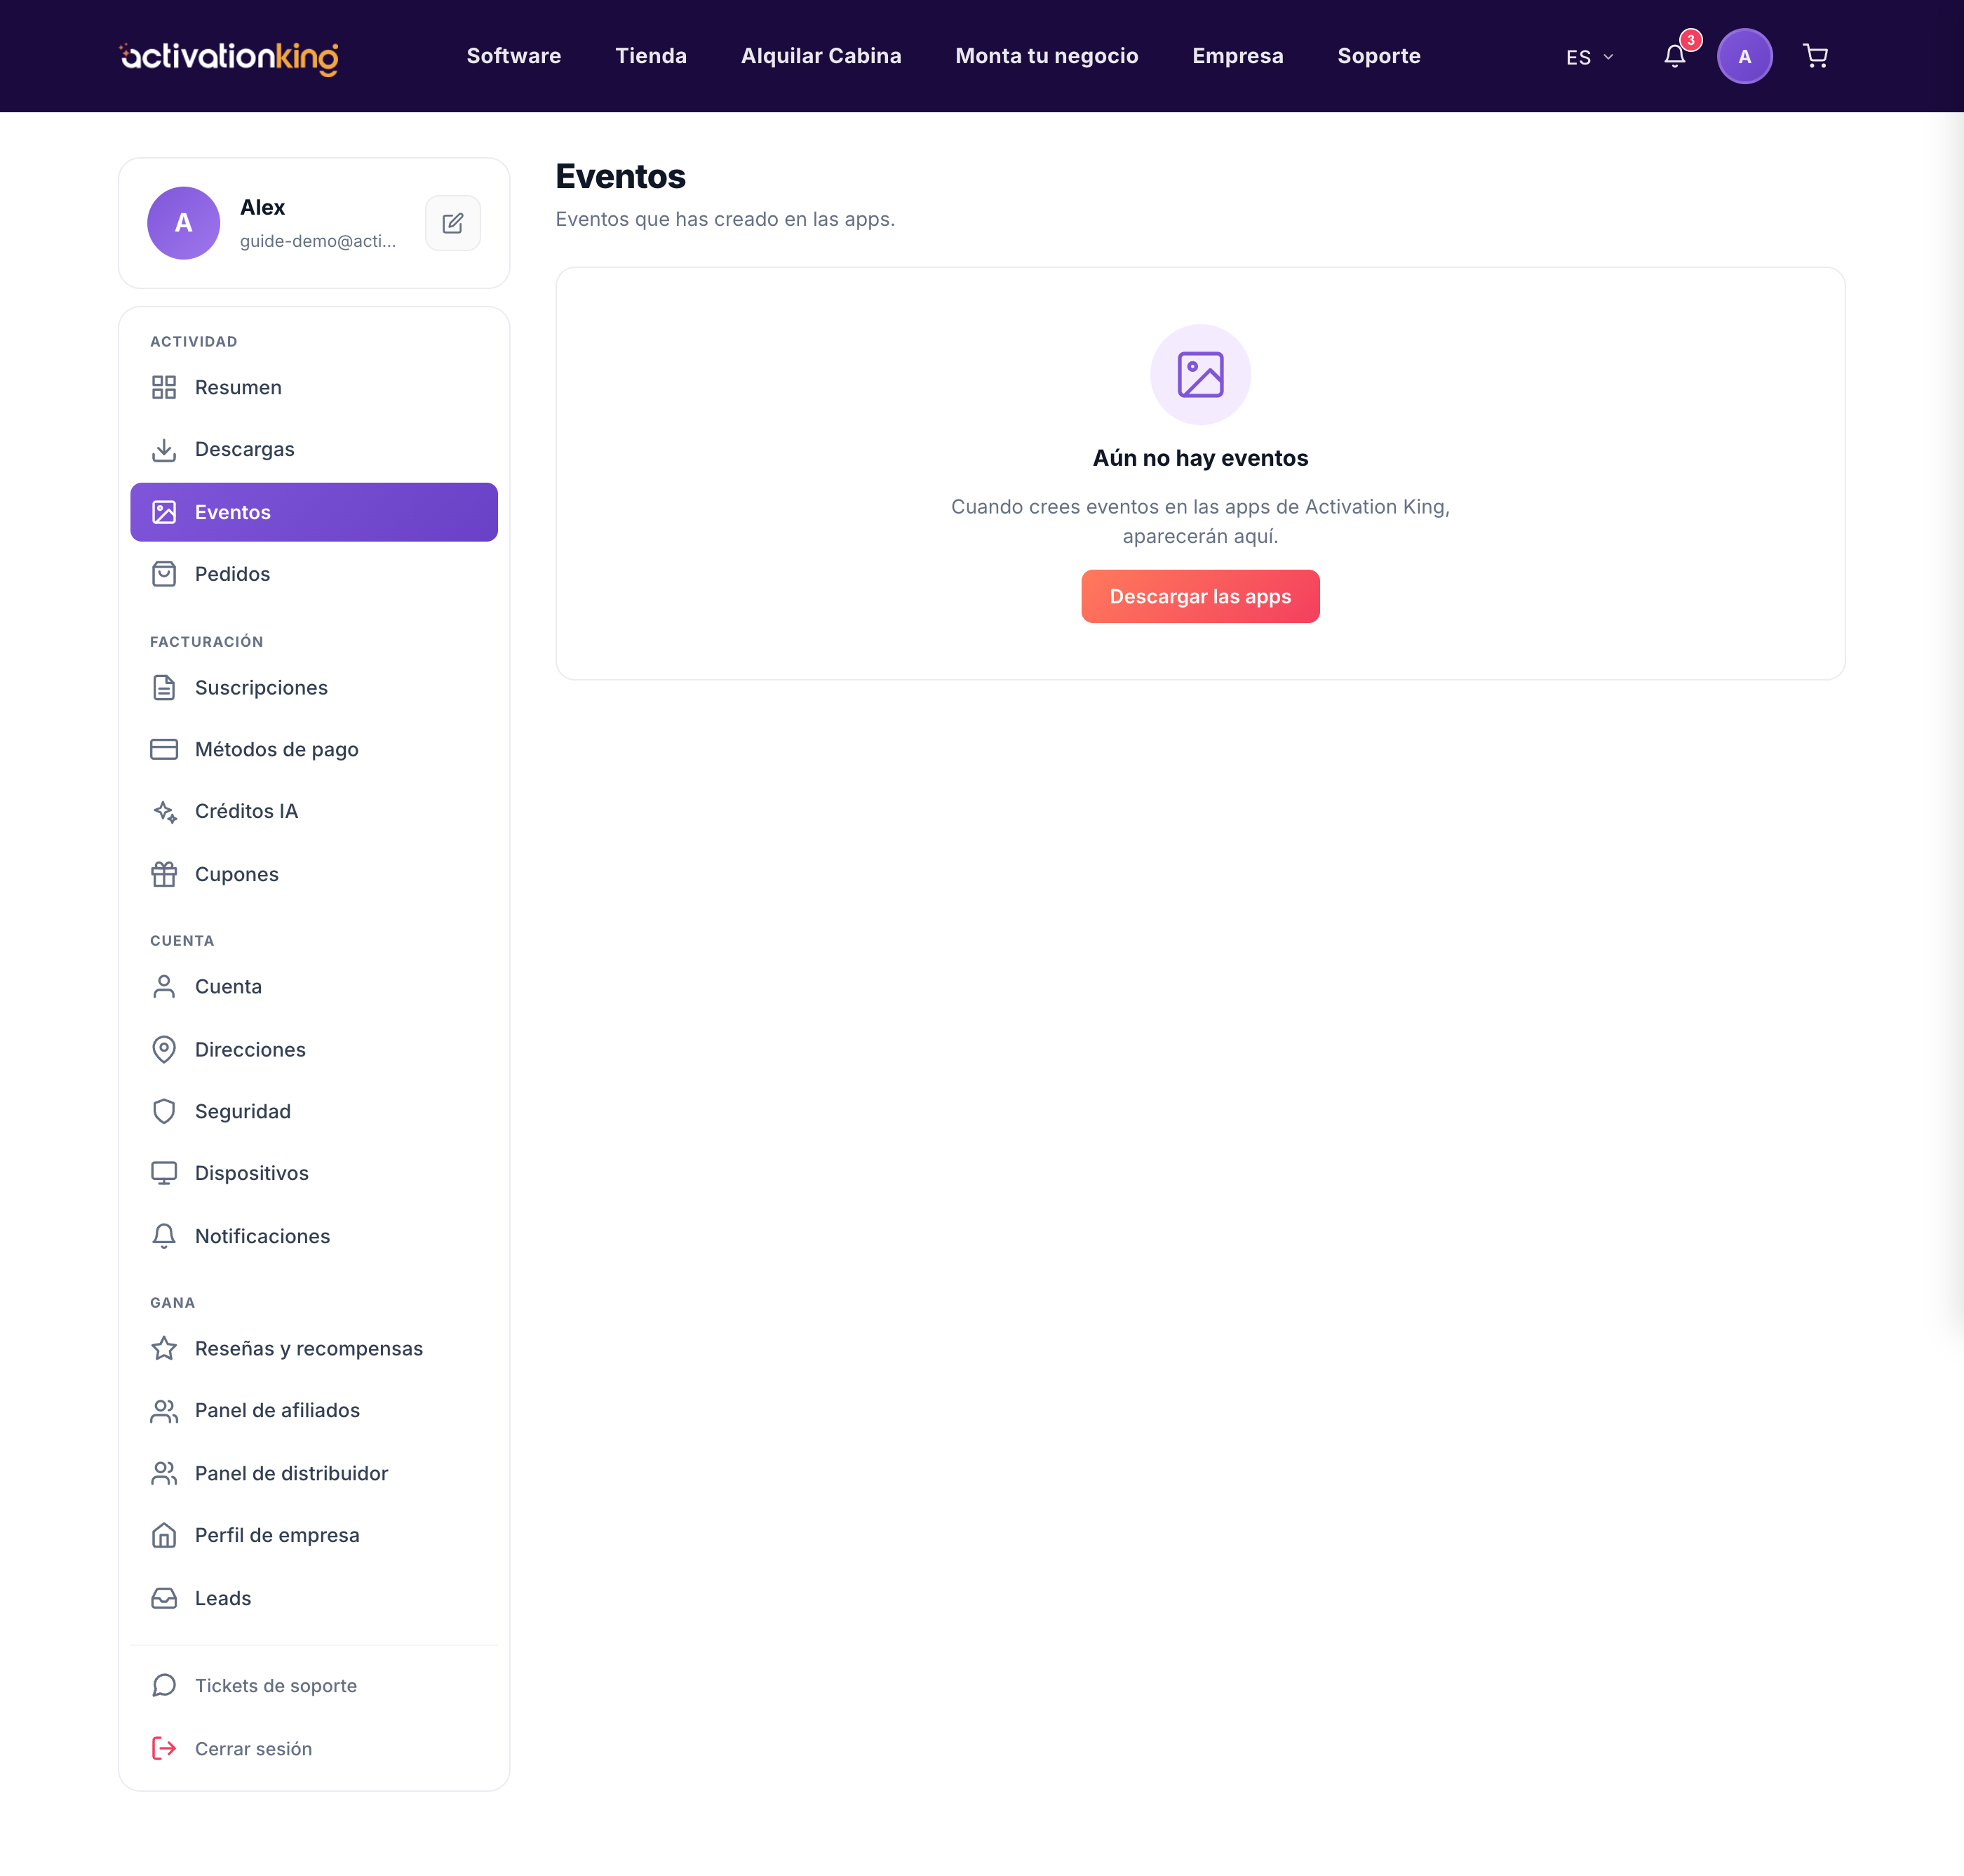Click the Eventos image icon in sidebar
This screenshot has width=1964, height=1876.
164,512
